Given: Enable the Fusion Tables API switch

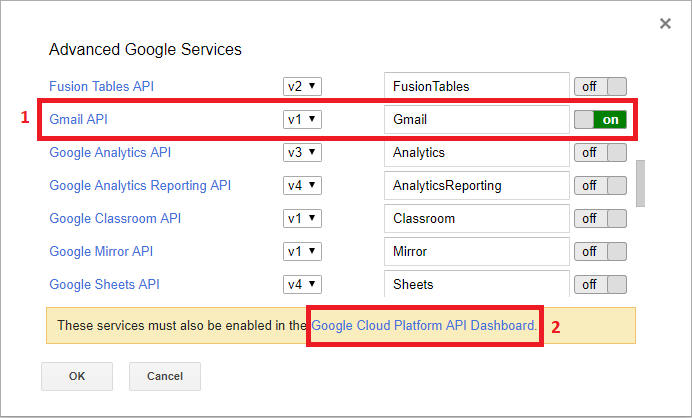Looking at the screenshot, I should point(600,87).
